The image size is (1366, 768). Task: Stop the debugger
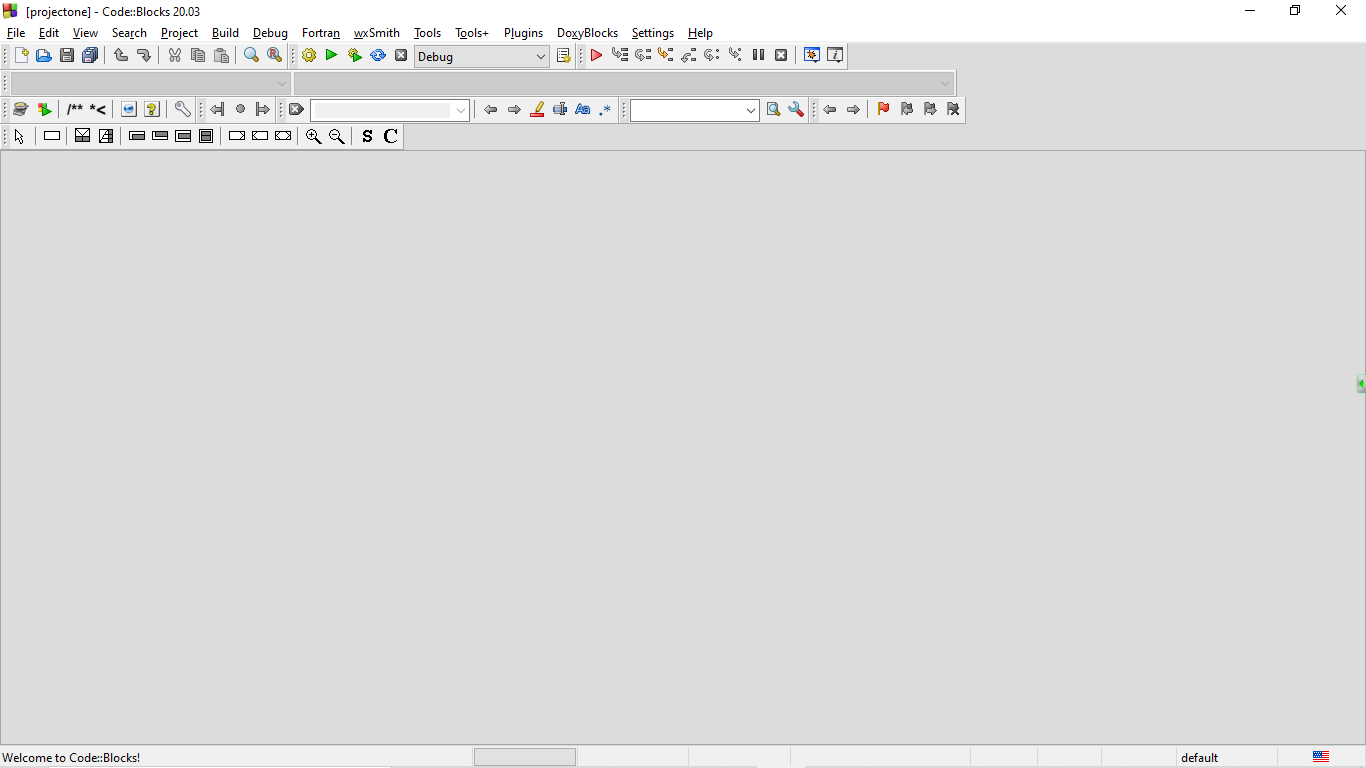coord(781,56)
